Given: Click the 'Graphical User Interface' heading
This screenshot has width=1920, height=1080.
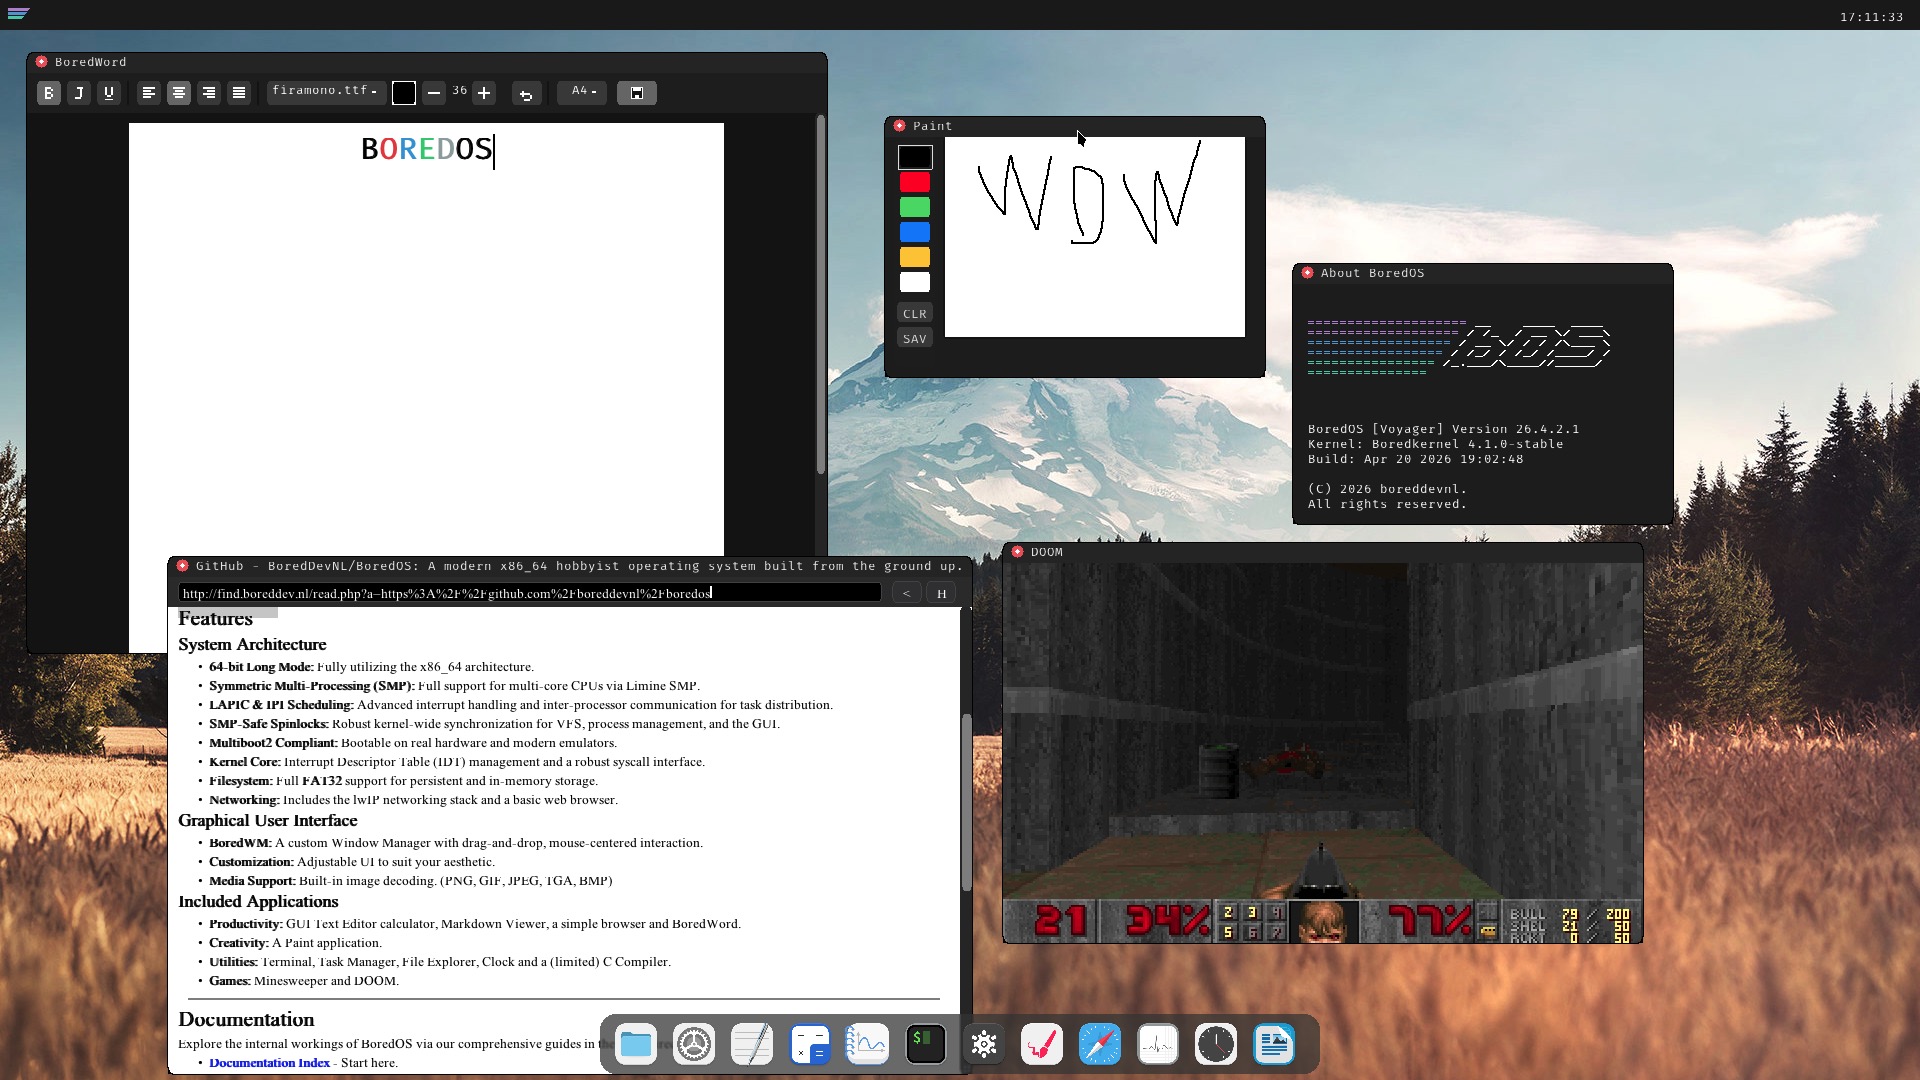Looking at the screenshot, I should pyautogui.click(x=267, y=821).
